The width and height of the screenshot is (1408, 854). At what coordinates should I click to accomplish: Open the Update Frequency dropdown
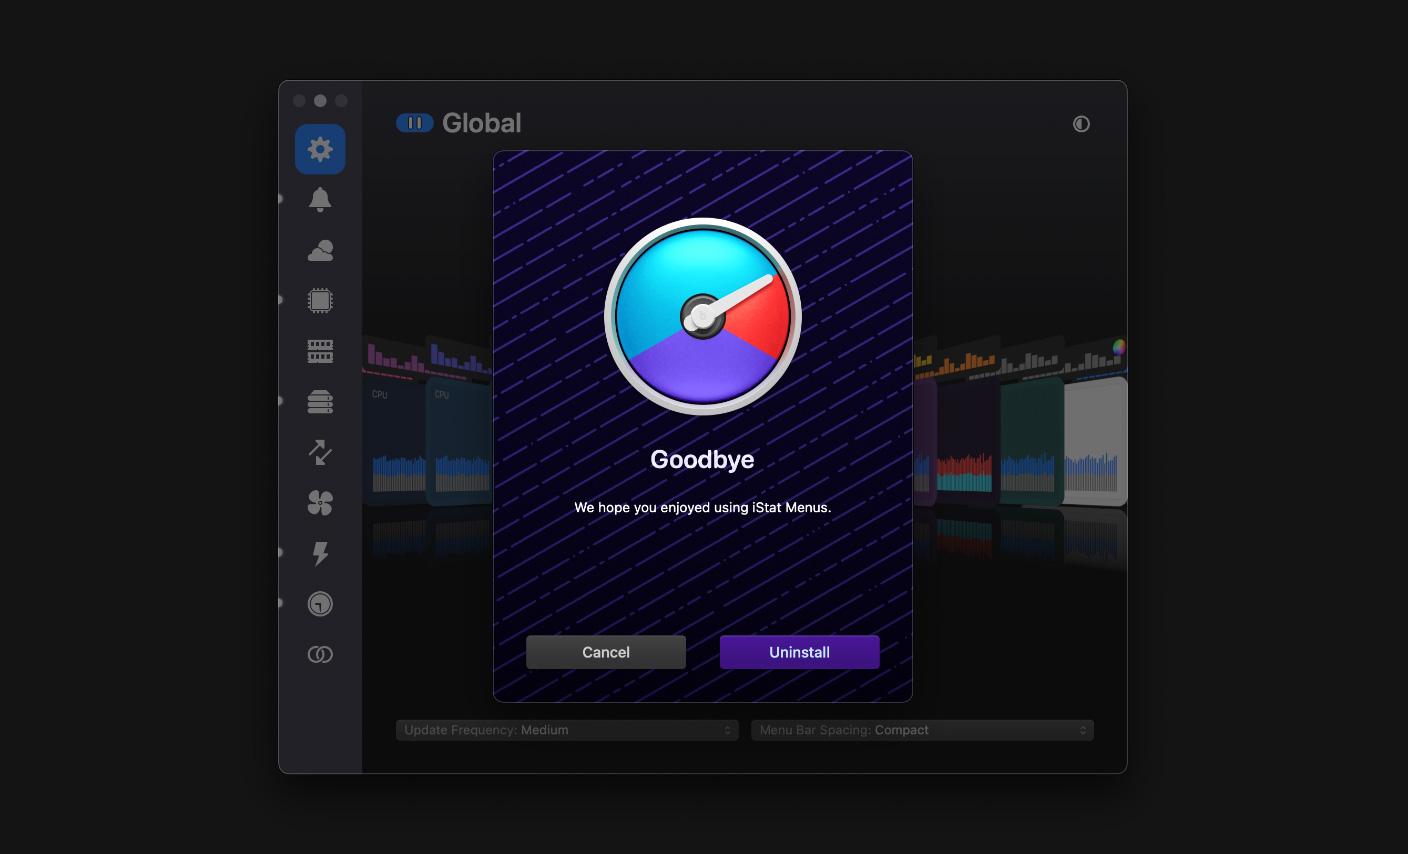point(567,730)
